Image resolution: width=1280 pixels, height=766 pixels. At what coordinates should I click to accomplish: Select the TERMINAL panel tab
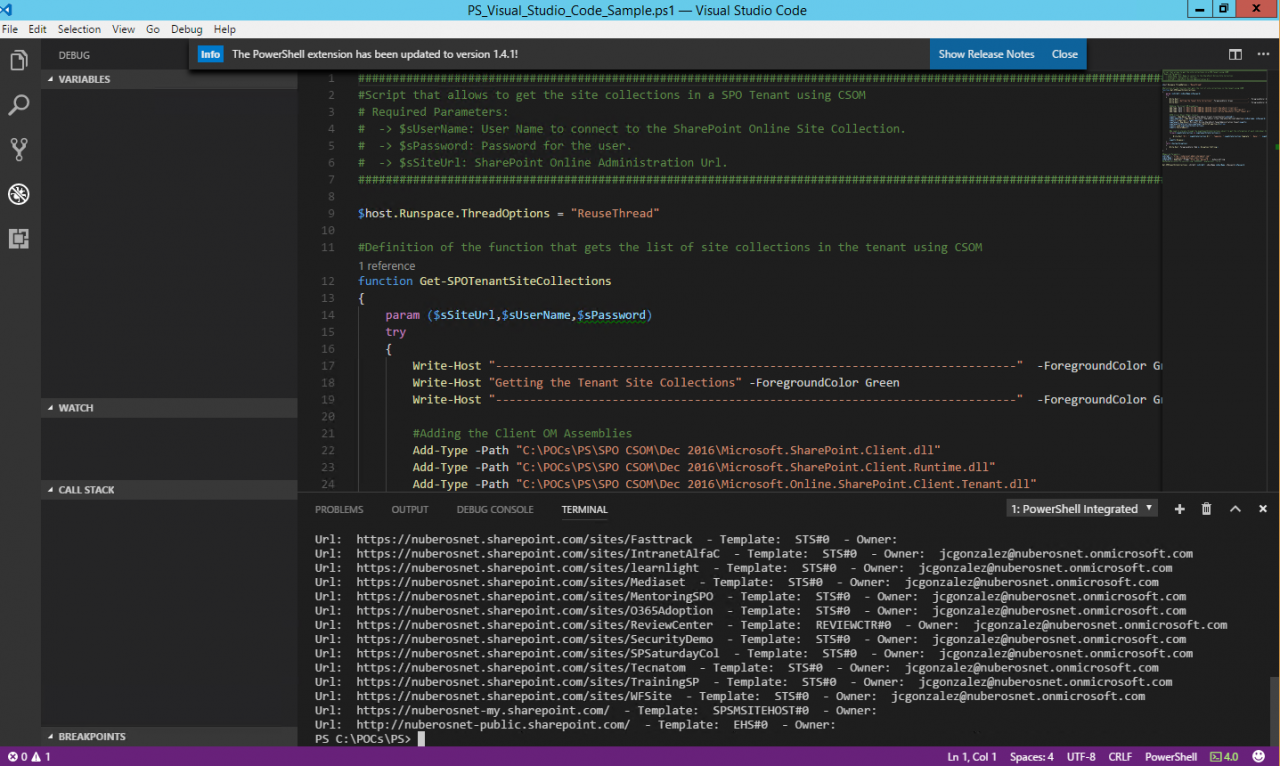tap(584, 509)
